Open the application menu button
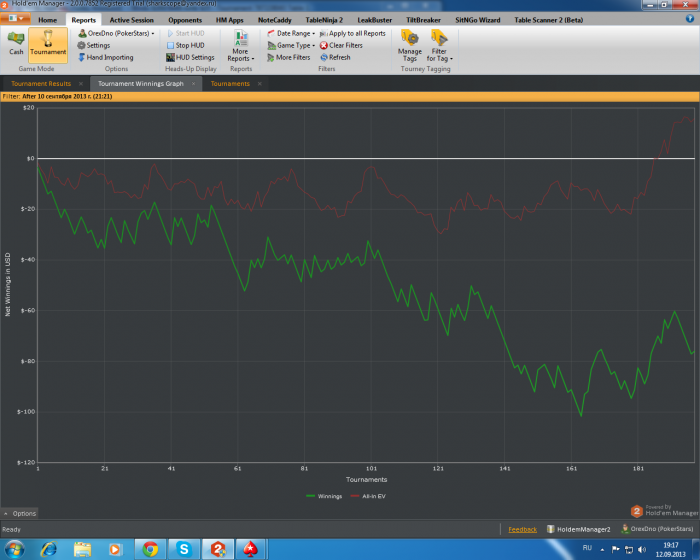This screenshot has height=560, width=700. [15, 18]
